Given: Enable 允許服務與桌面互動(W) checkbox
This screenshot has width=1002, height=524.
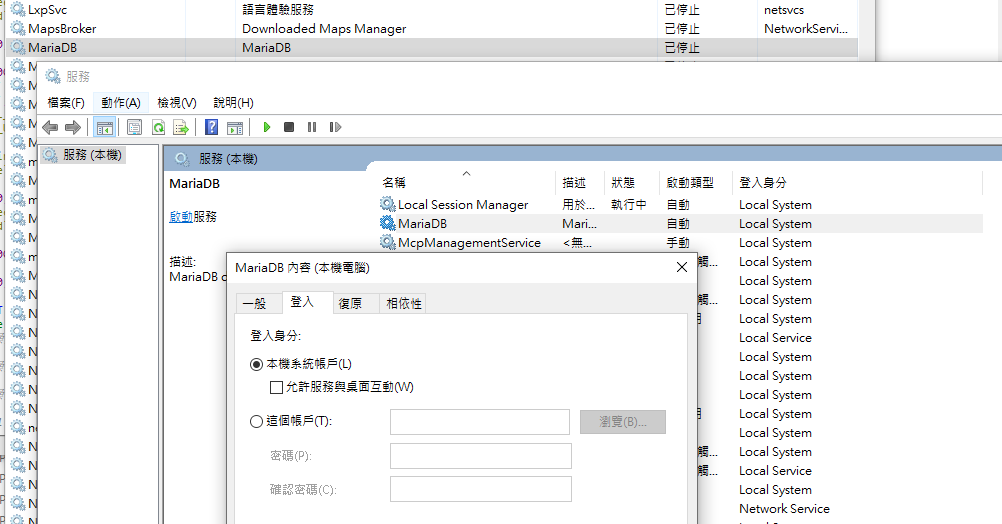Looking at the screenshot, I should pyautogui.click(x=276, y=387).
